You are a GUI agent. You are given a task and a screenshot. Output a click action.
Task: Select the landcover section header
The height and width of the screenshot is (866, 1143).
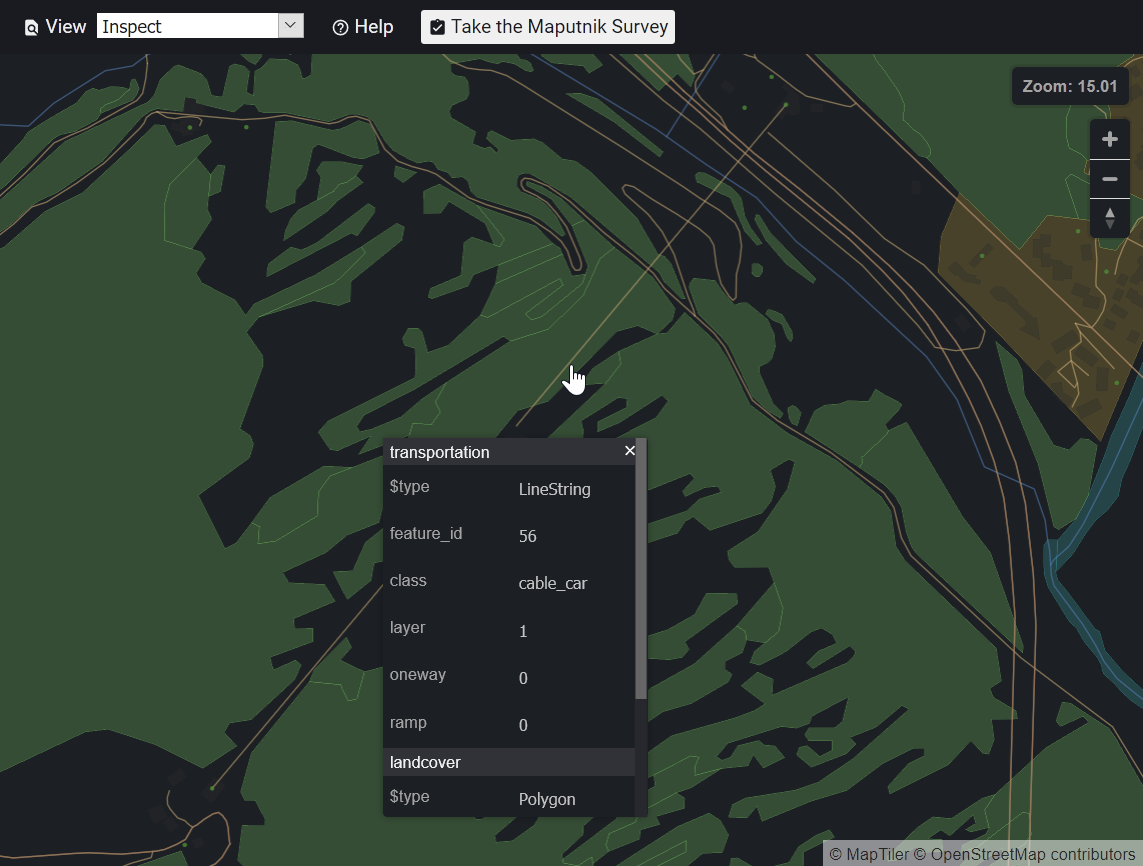pyautogui.click(x=425, y=762)
